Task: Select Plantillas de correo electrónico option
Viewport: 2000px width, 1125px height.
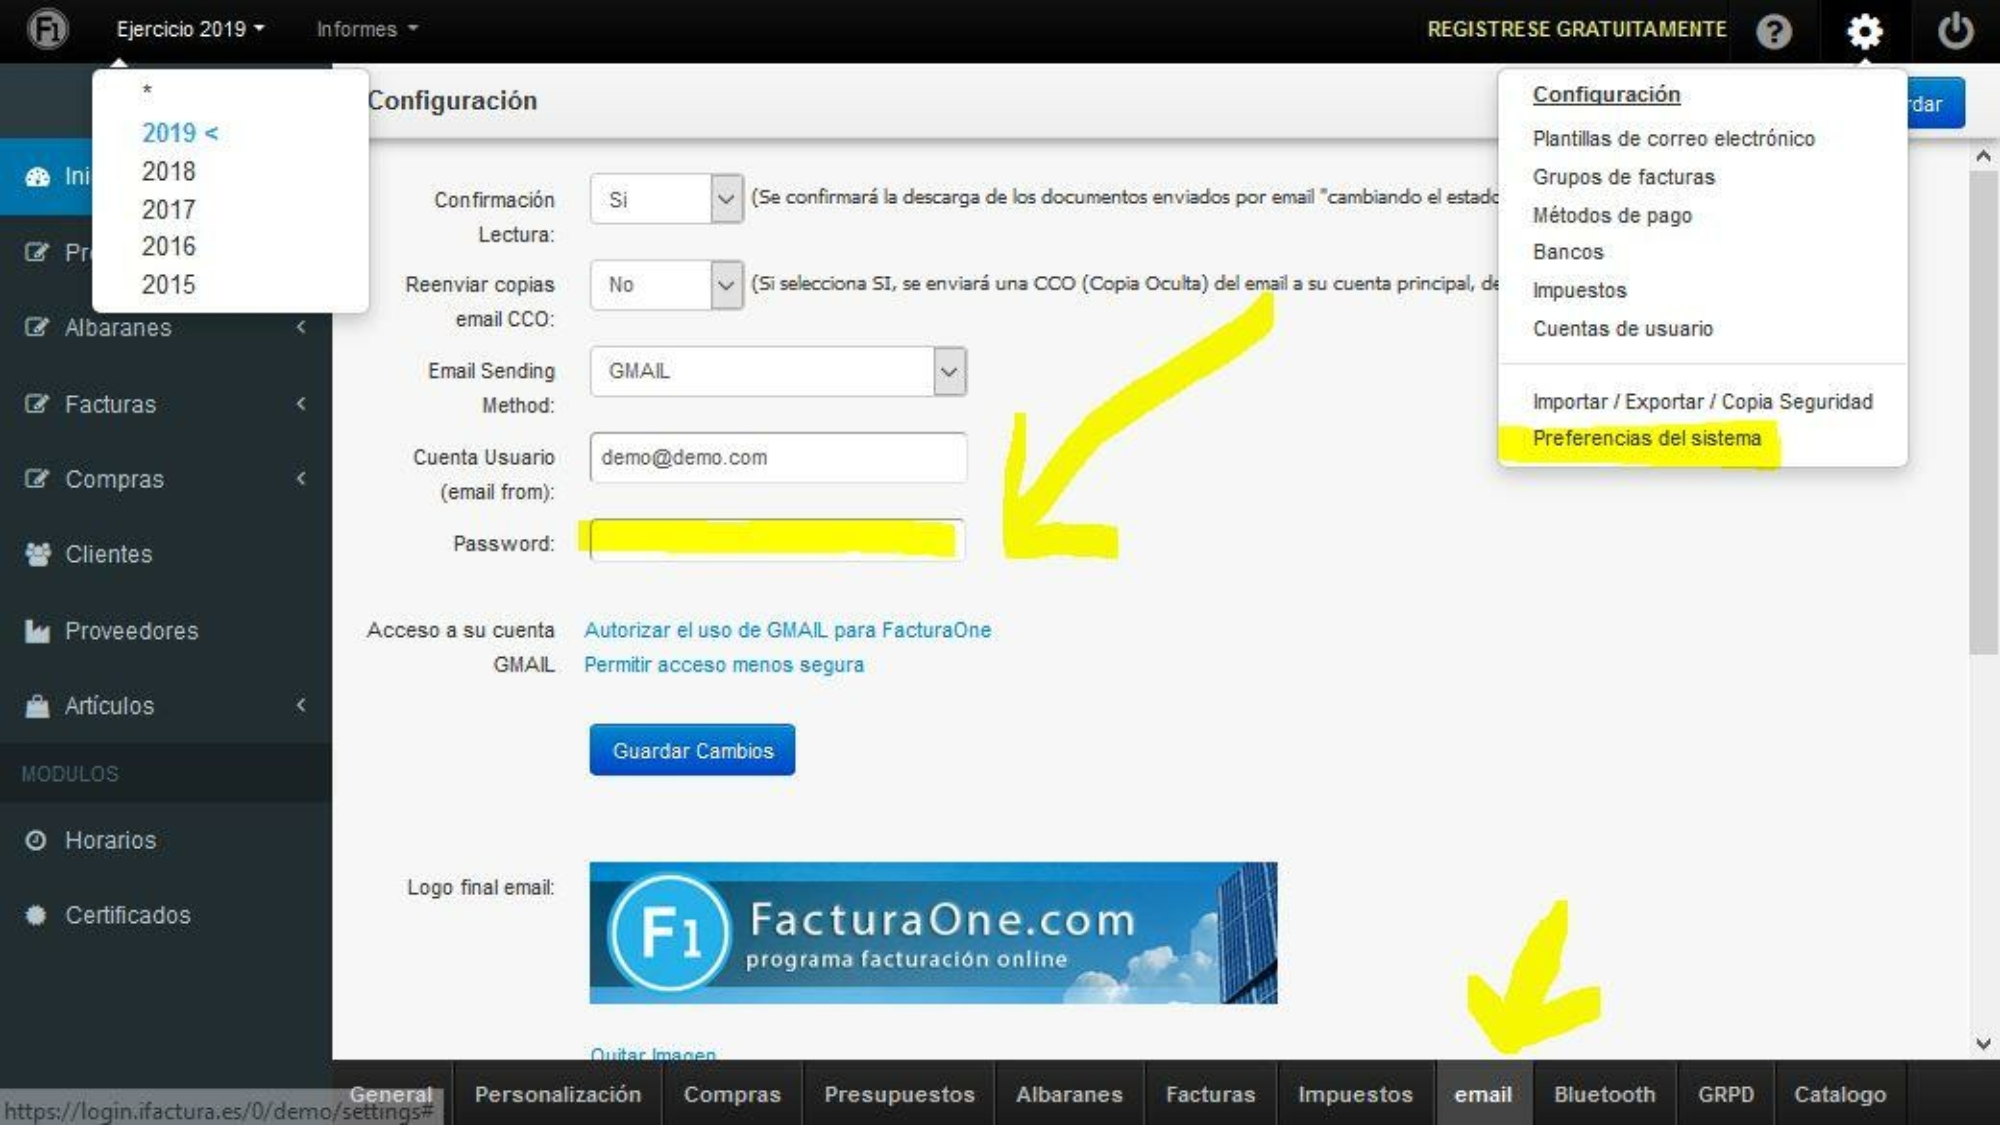Action: tap(1676, 139)
